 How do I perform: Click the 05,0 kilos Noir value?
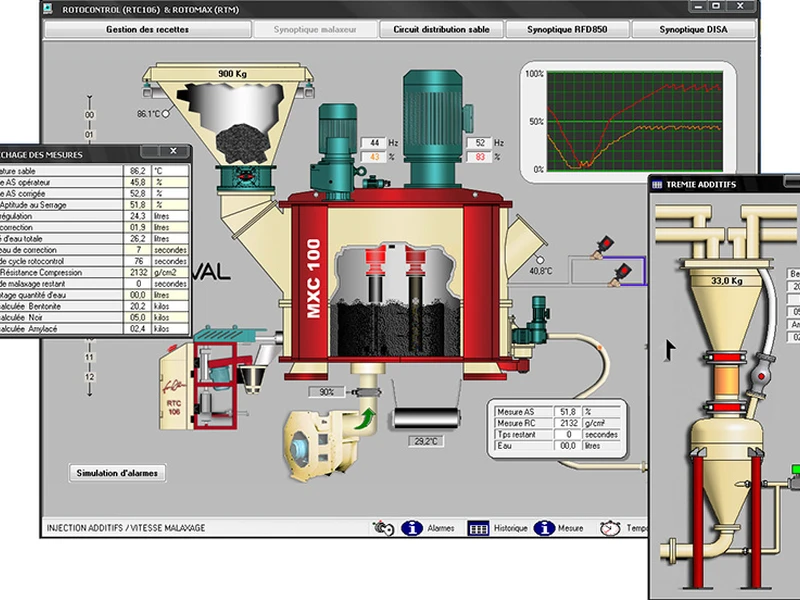tap(138, 317)
